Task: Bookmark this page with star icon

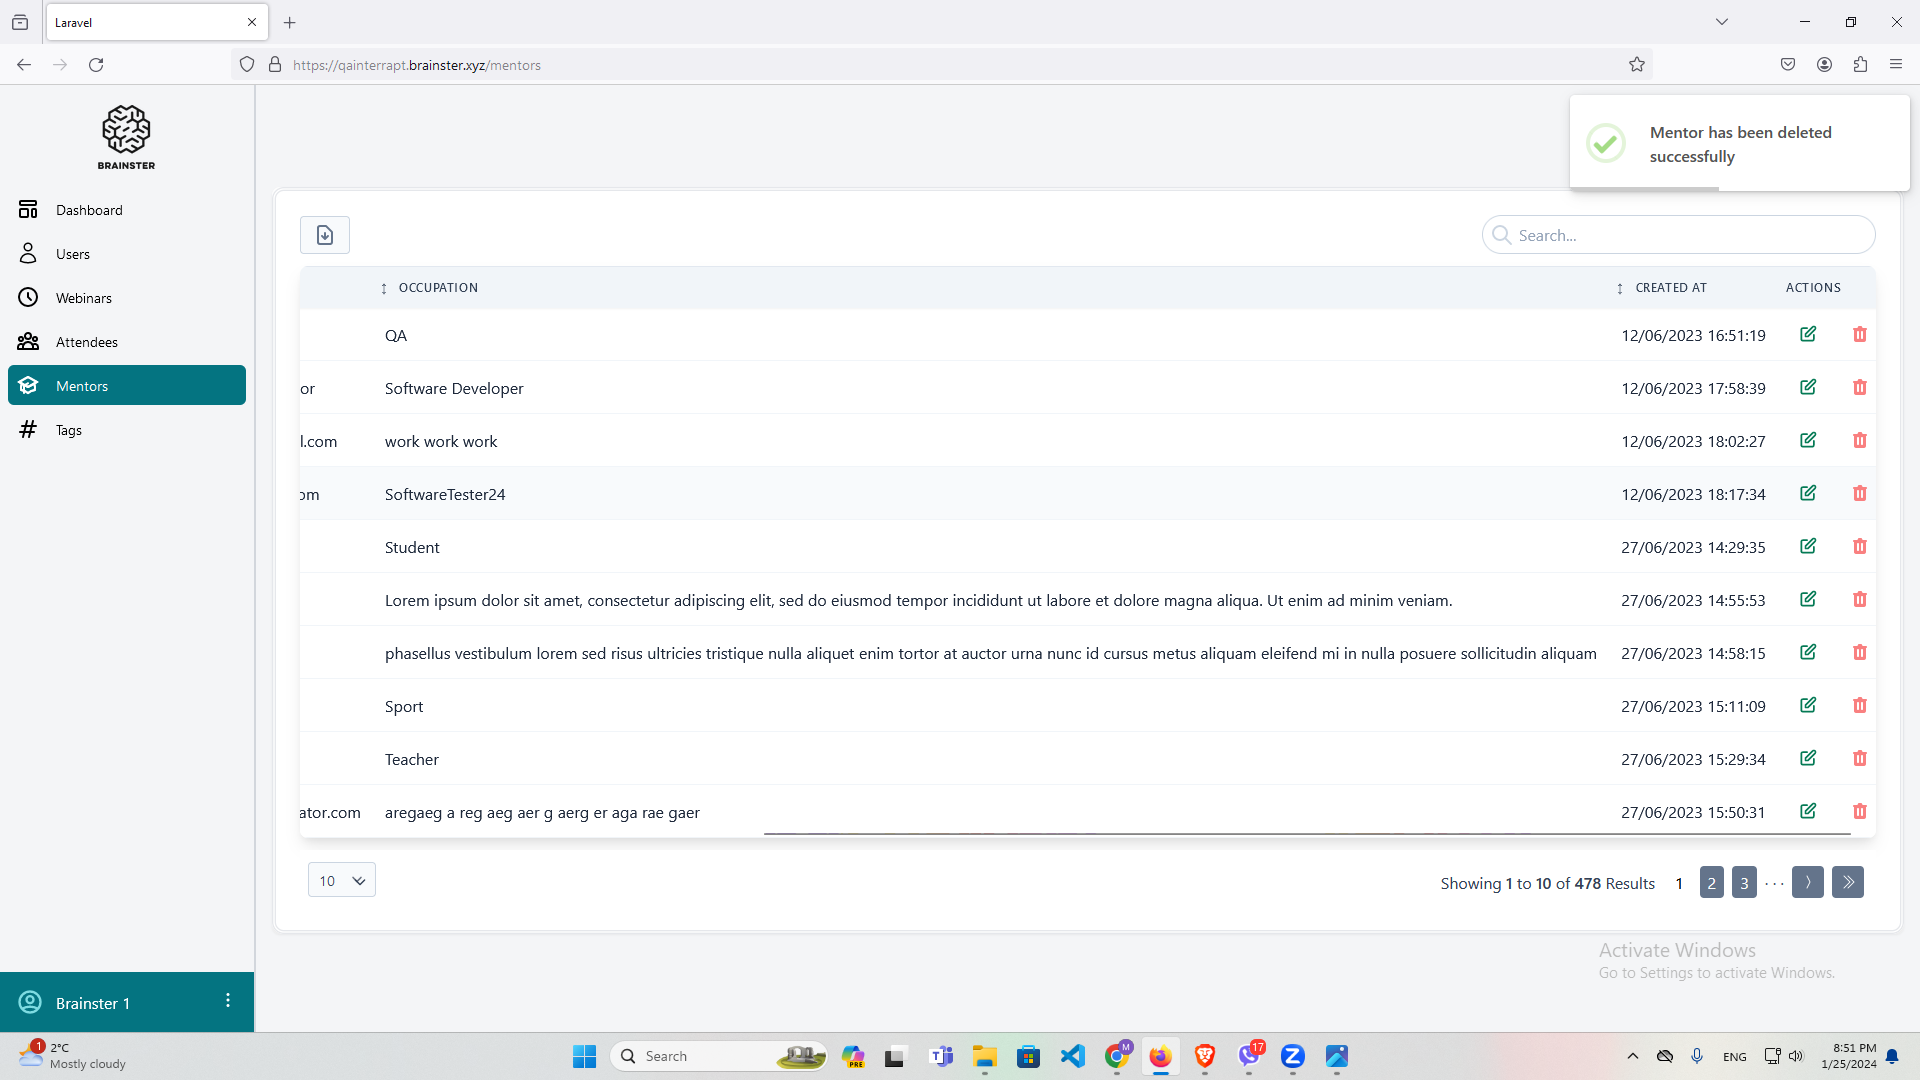Action: (x=1637, y=65)
